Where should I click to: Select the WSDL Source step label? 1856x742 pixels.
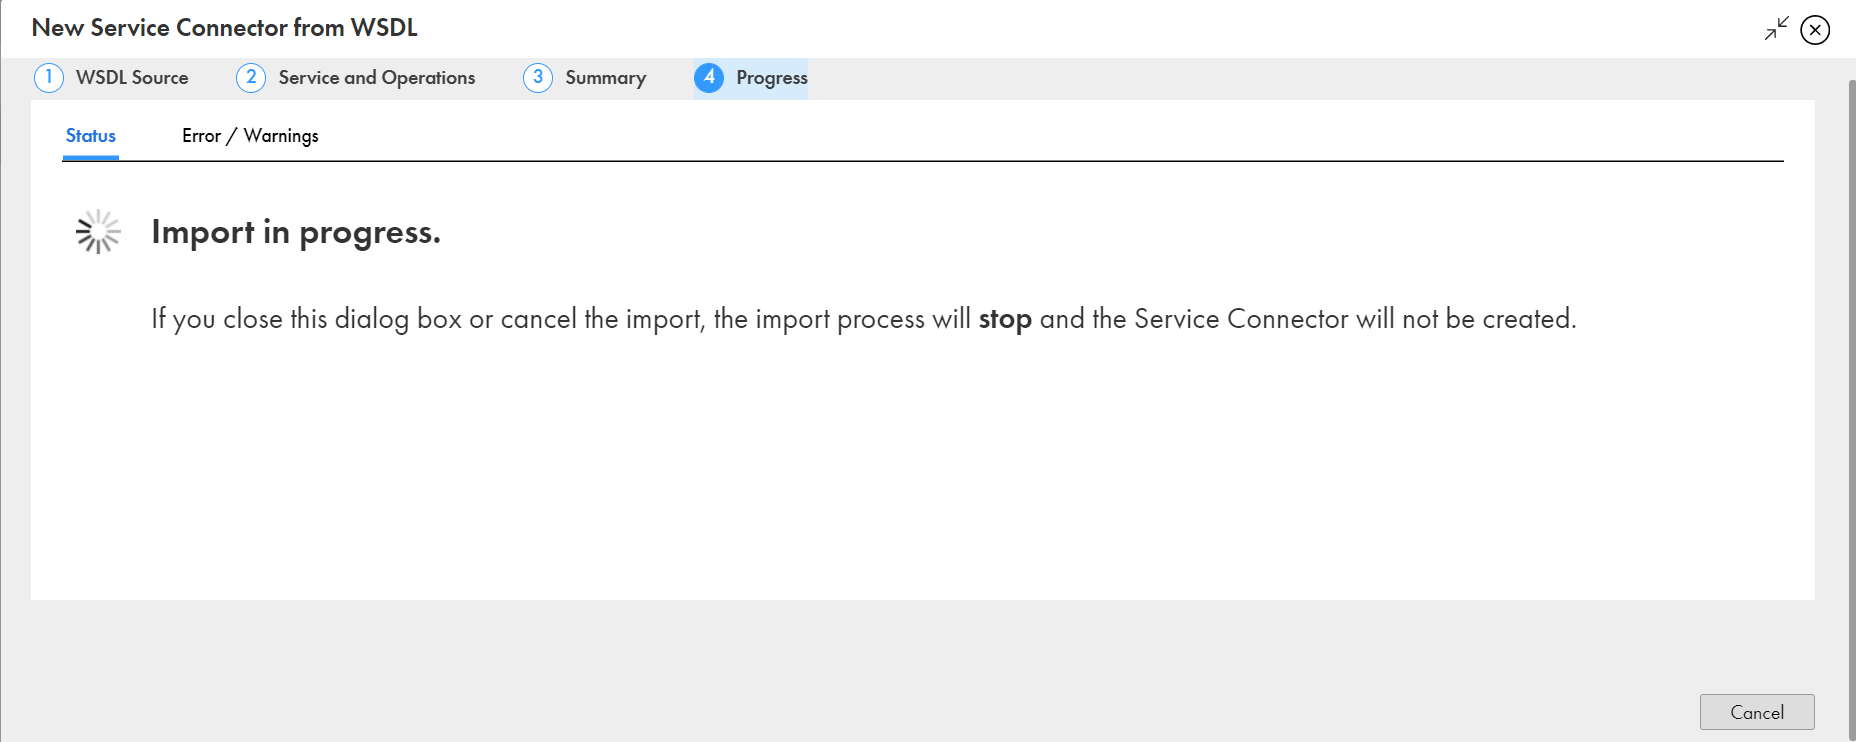132,78
